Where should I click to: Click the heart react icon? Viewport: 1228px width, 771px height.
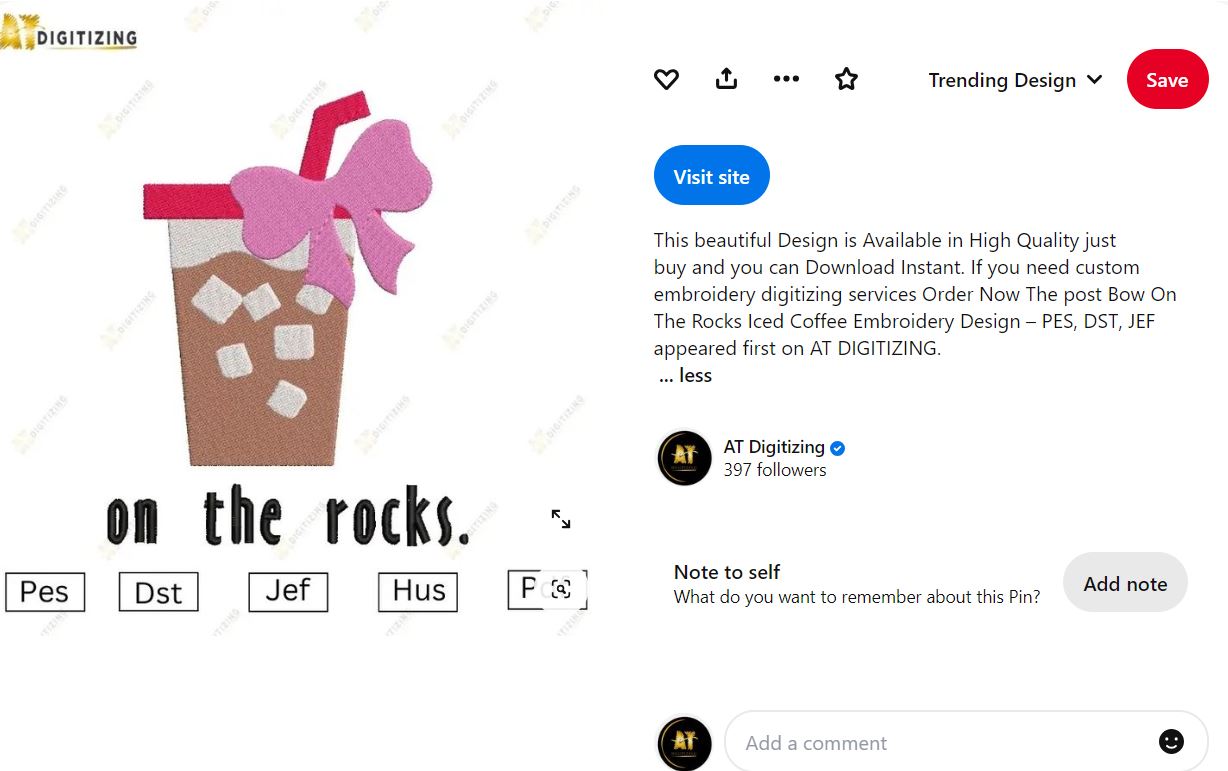pyautogui.click(x=666, y=79)
